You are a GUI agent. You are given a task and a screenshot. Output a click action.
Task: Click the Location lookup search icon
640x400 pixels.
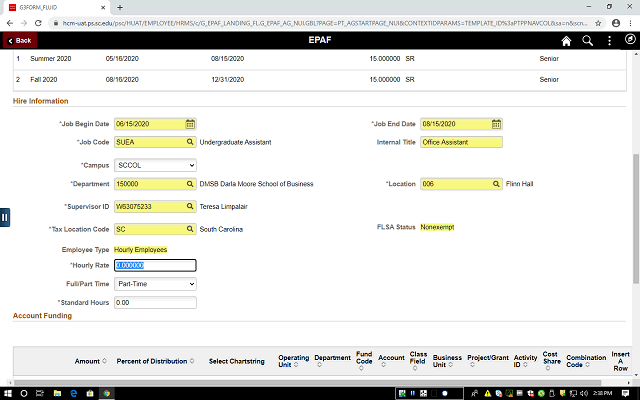point(495,184)
